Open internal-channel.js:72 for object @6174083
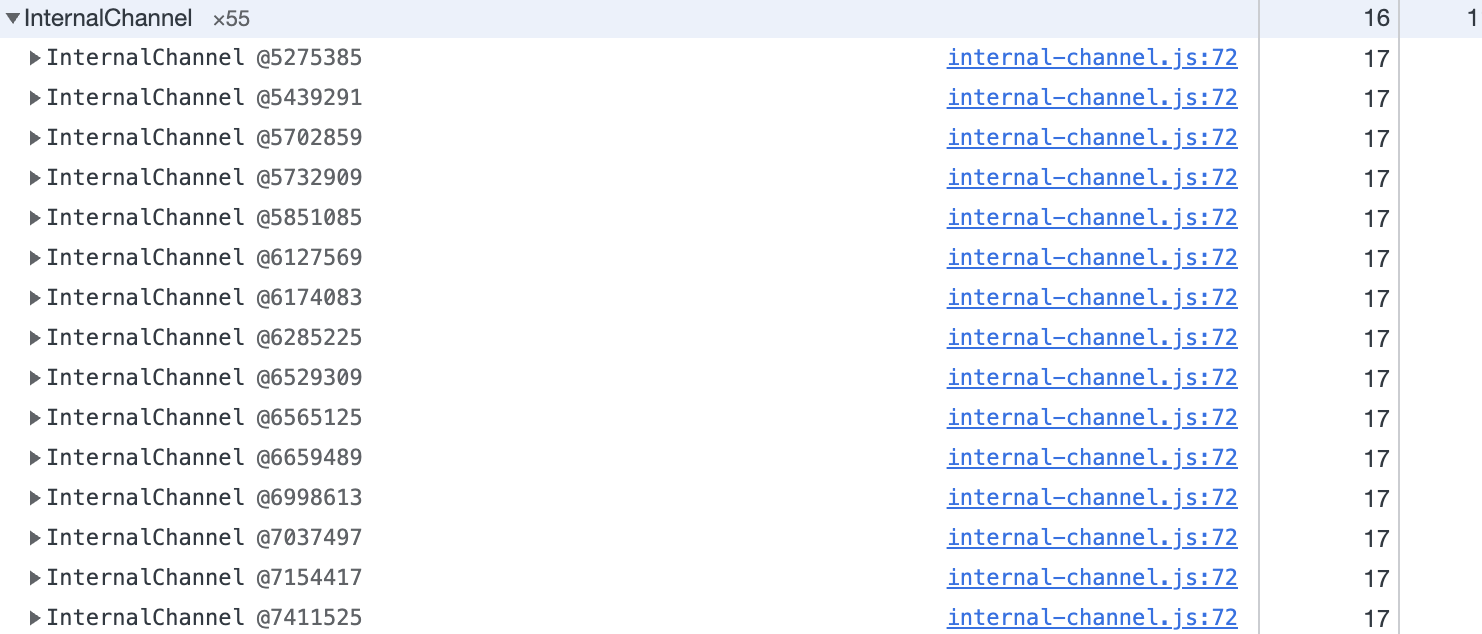Screen dimensions: 1482x634 pyautogui.click(x=1091, y=298)
